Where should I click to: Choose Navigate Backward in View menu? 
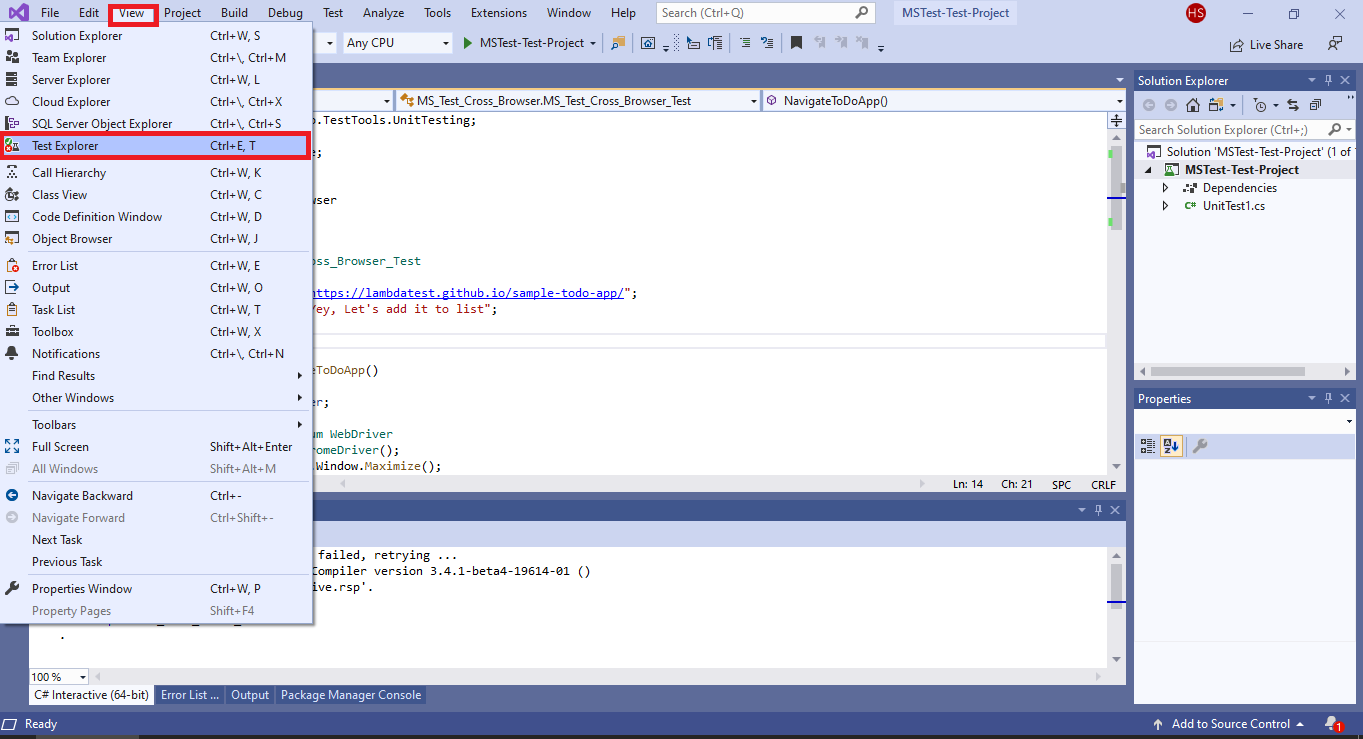157,496
